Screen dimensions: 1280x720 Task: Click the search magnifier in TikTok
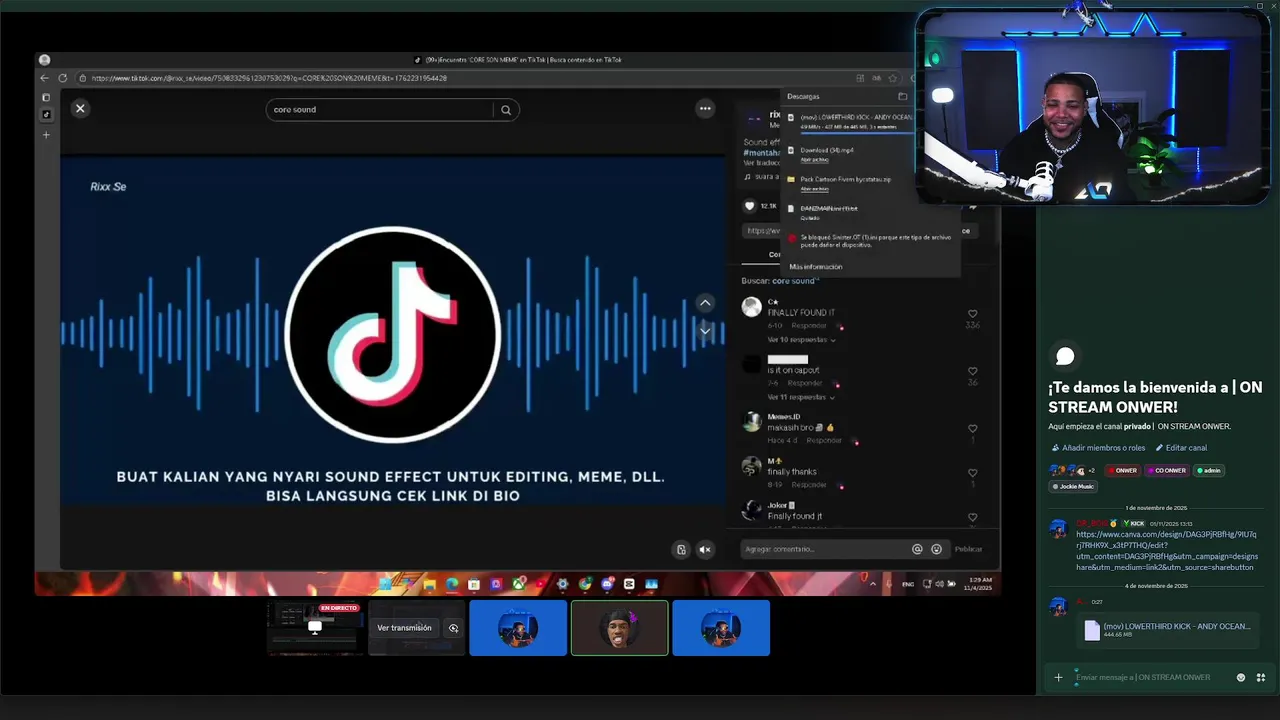(506, 110)
